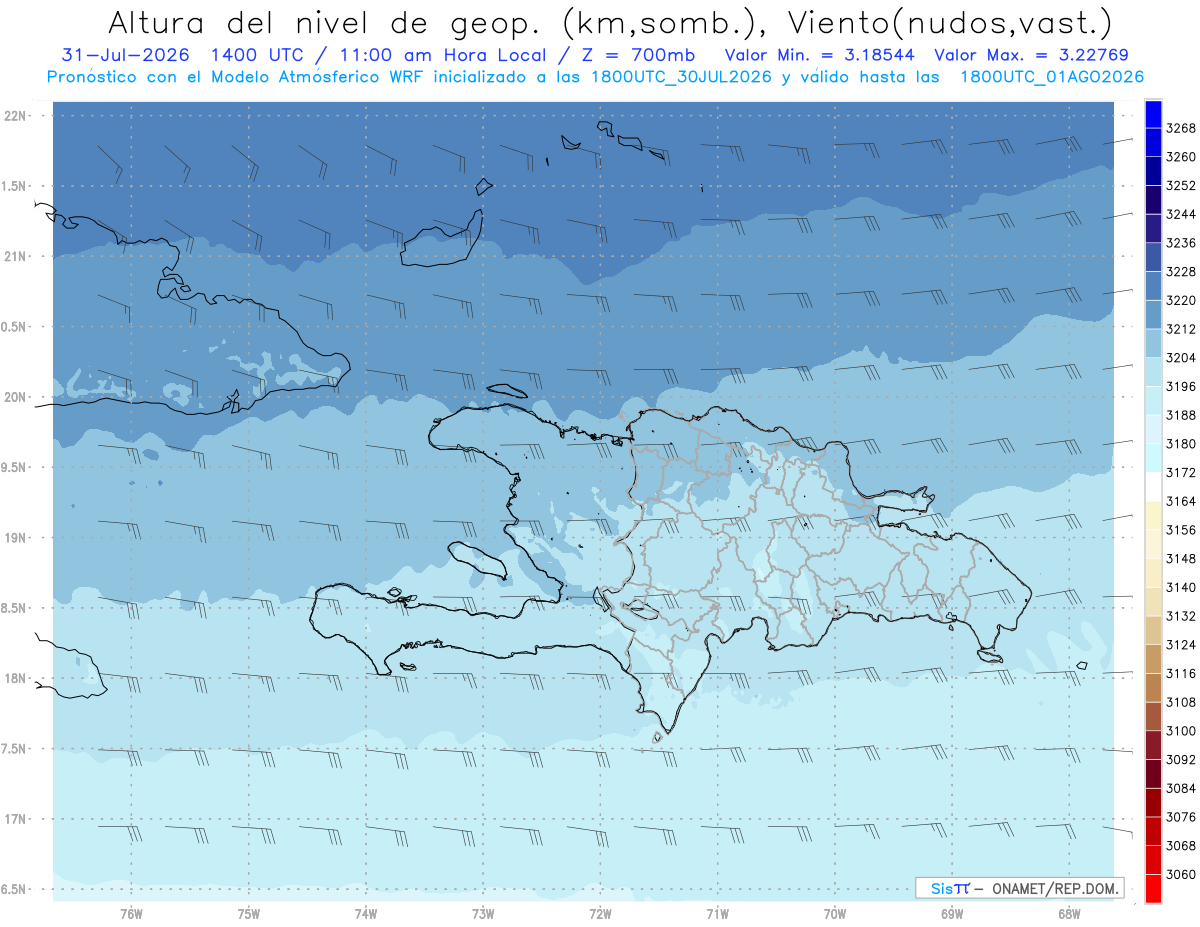
Task: Click the 68W longitude axis label
Action: pyautogui.click(x=1069, y=914)
